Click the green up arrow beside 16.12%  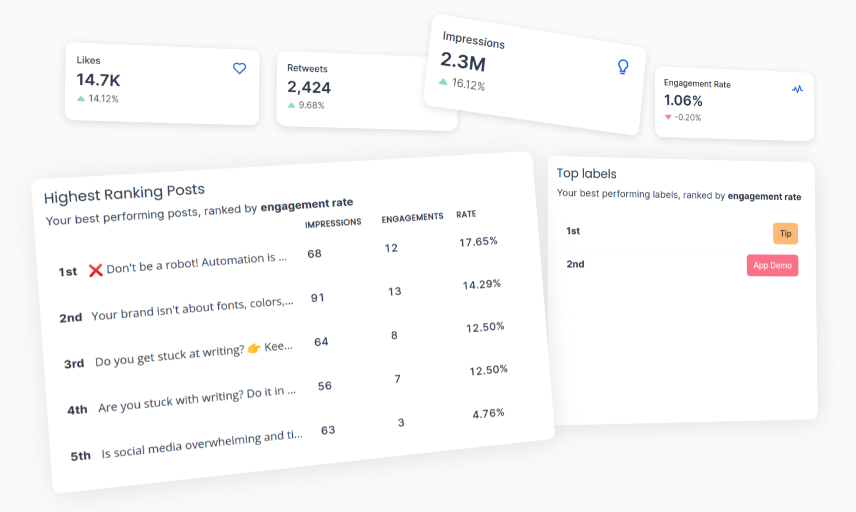[x=443, y=81]
